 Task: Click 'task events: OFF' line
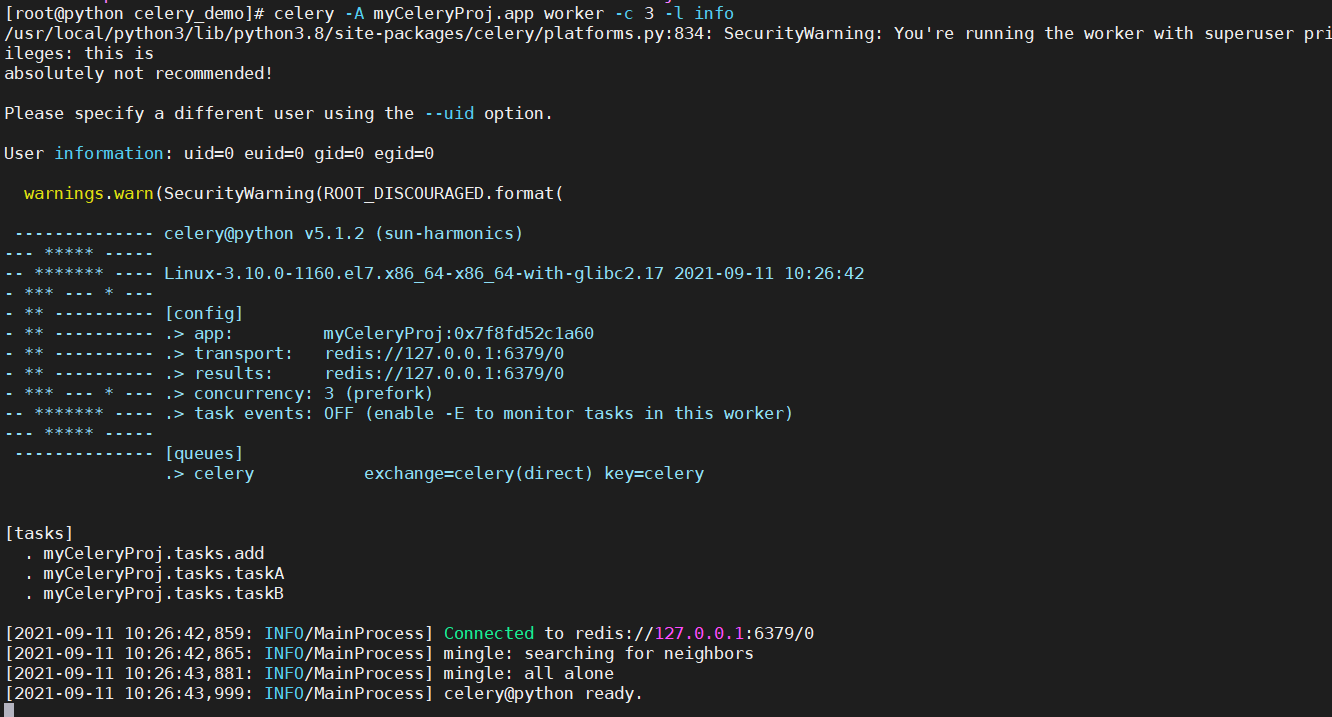pyautogui.click(x=479, y=414)
